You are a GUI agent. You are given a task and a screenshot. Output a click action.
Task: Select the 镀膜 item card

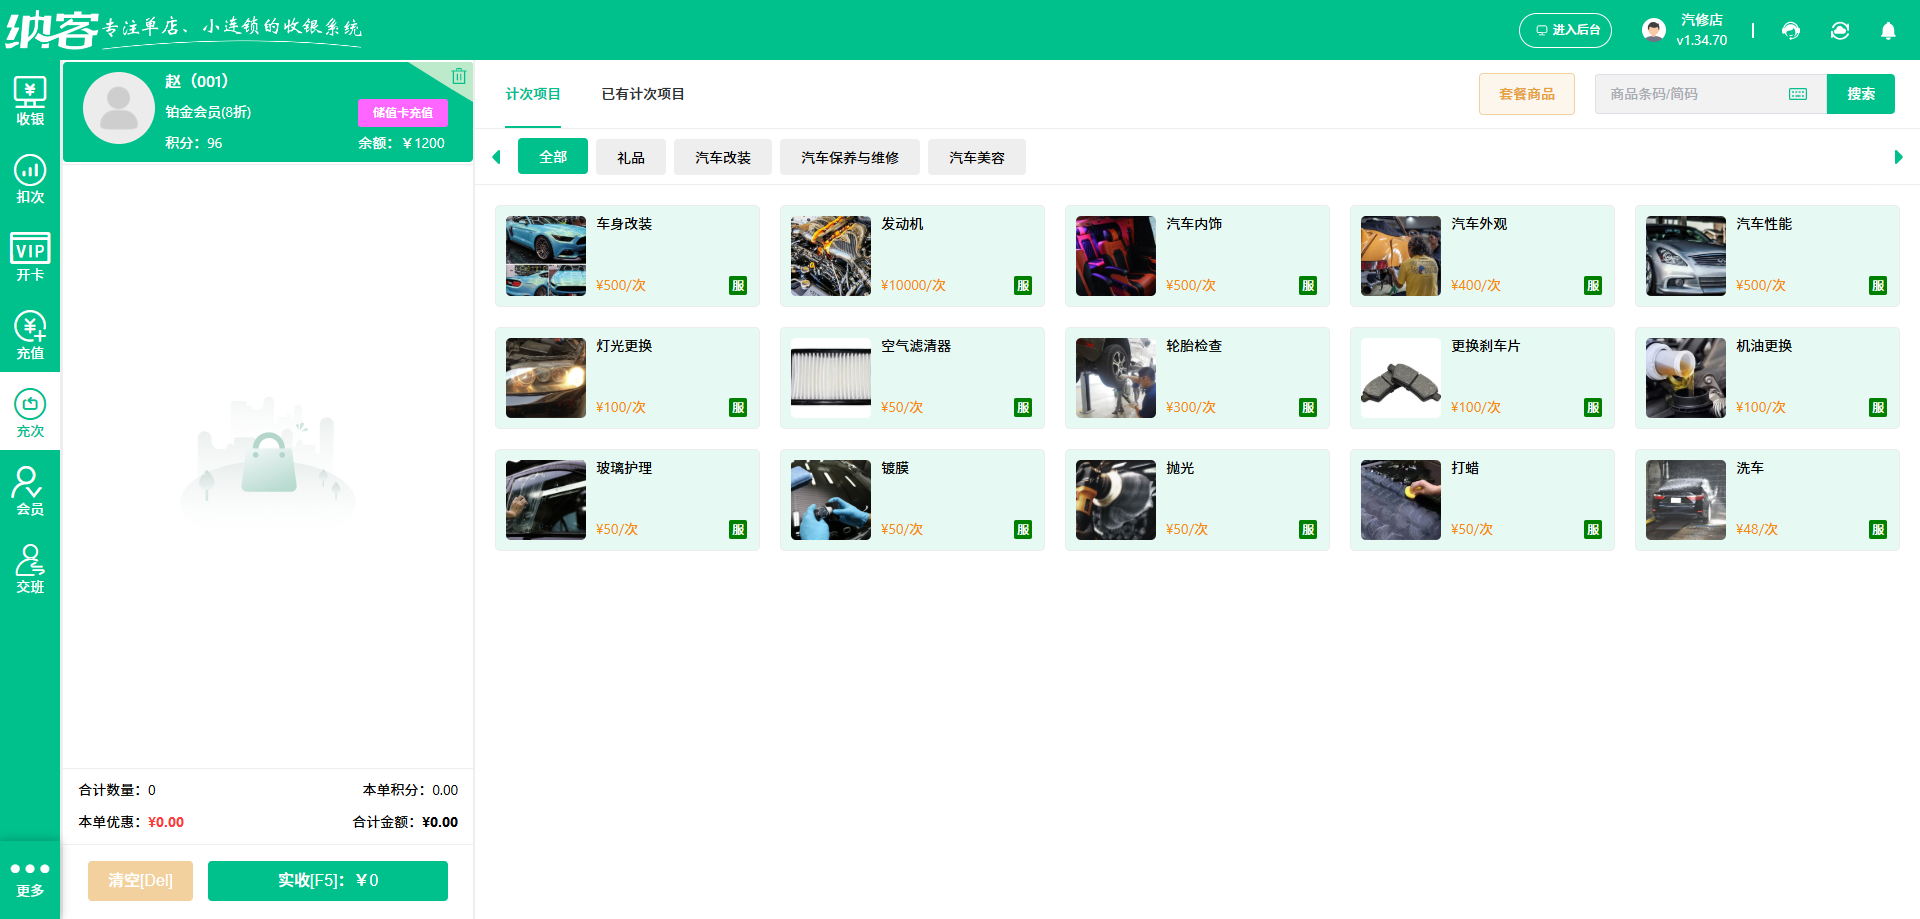point(912,500)
